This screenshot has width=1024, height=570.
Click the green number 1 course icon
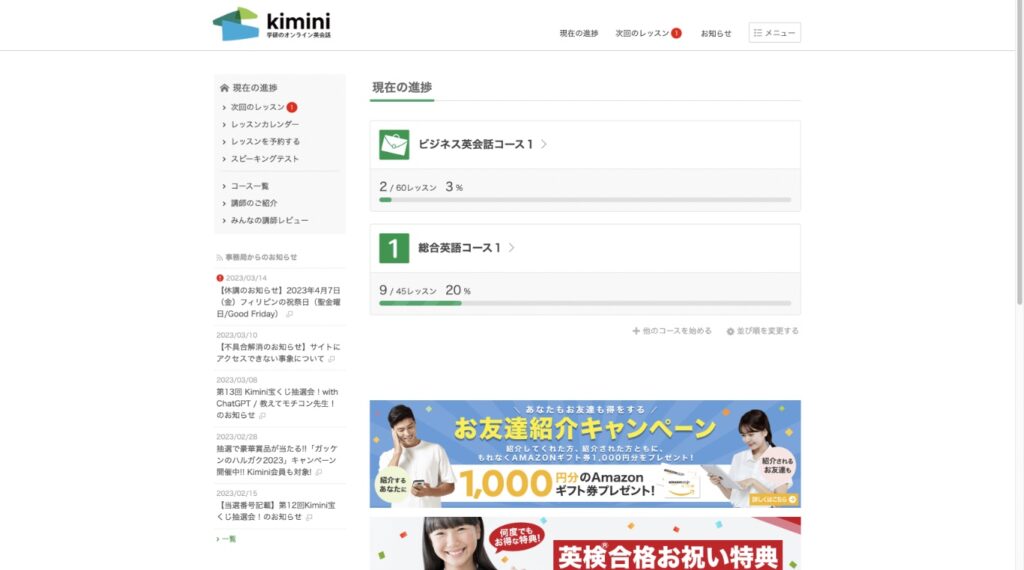(x=394, y=248)
